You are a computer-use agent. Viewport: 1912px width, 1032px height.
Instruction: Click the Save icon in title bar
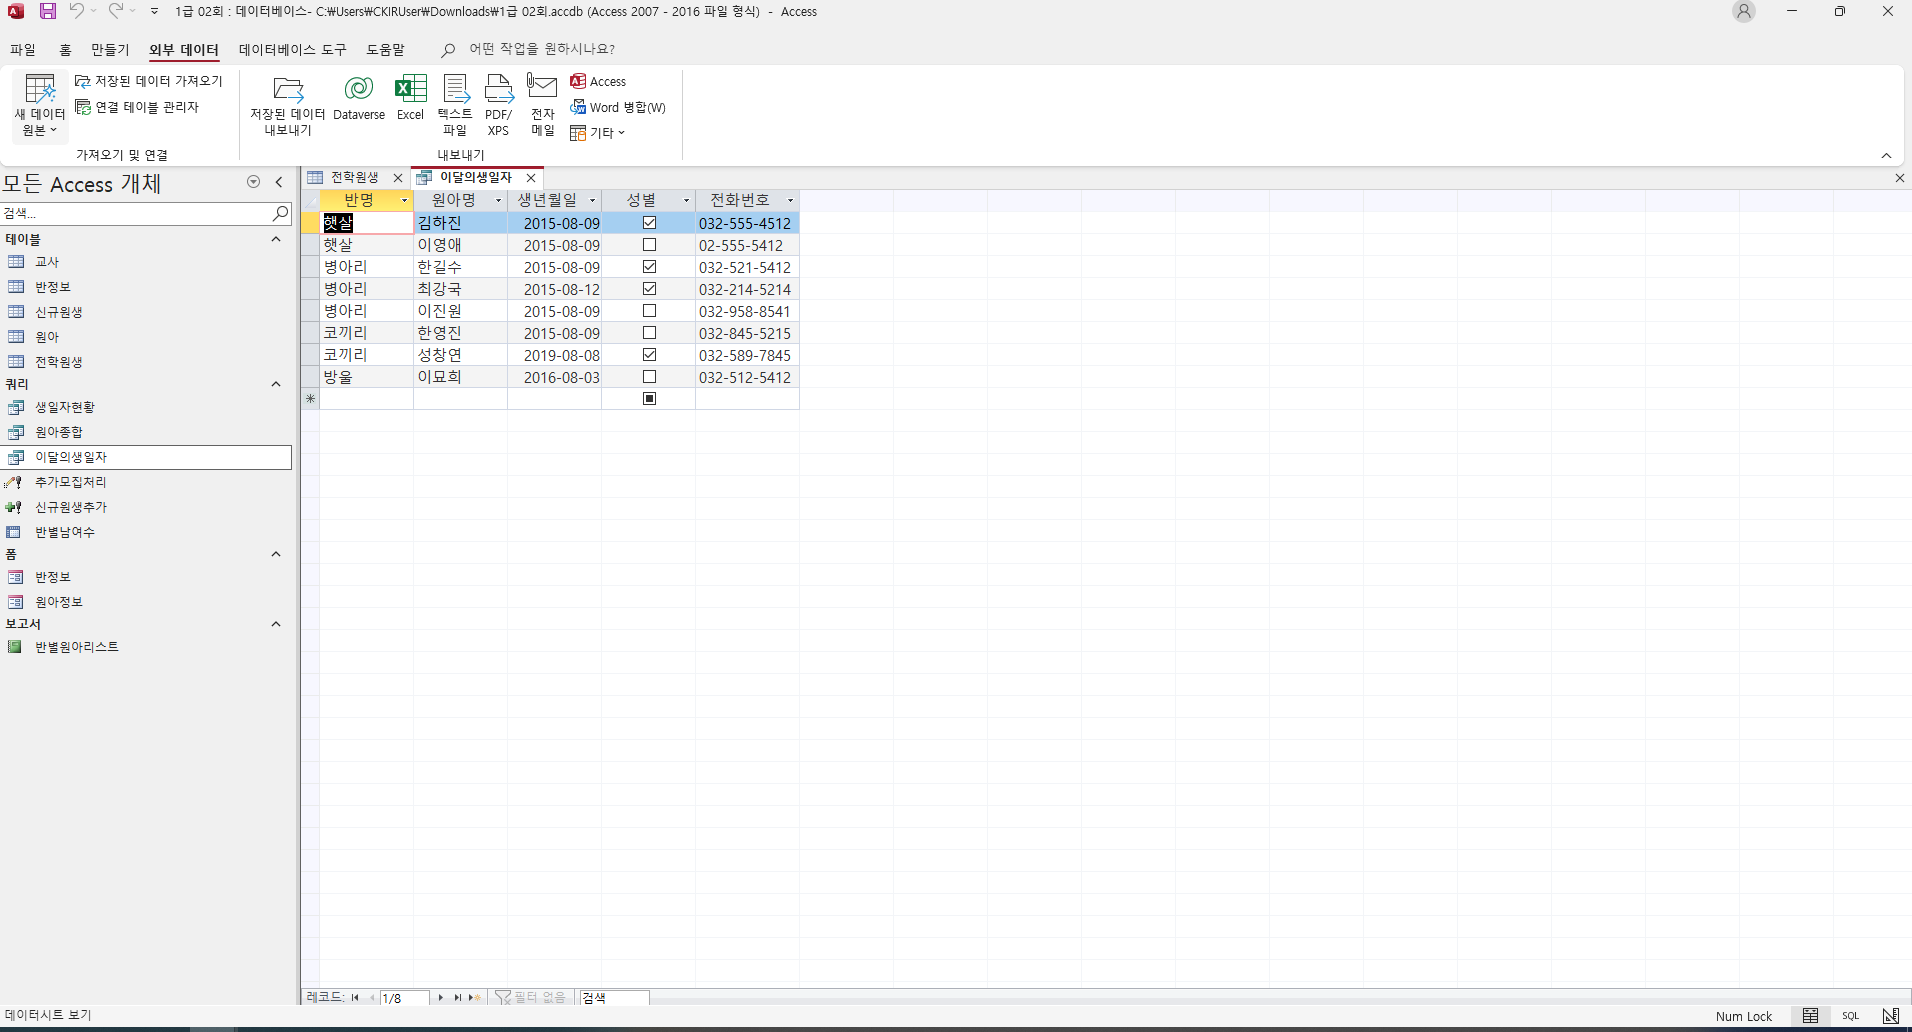pos(48,11)
